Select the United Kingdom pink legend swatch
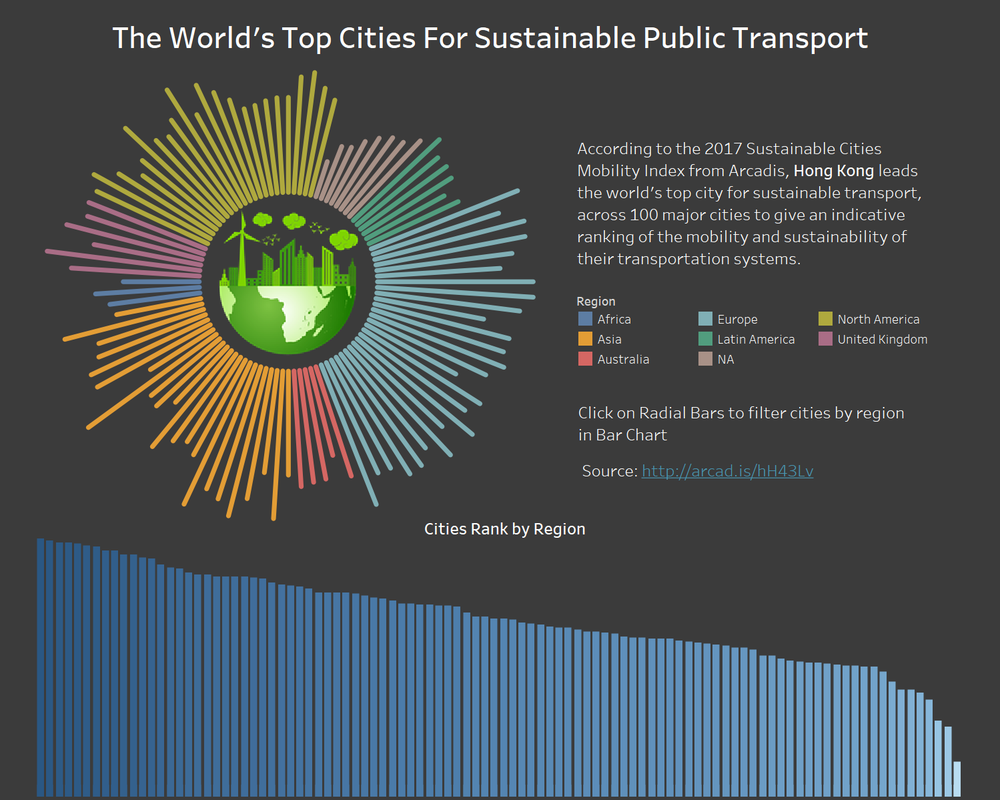 click(825, 339)
